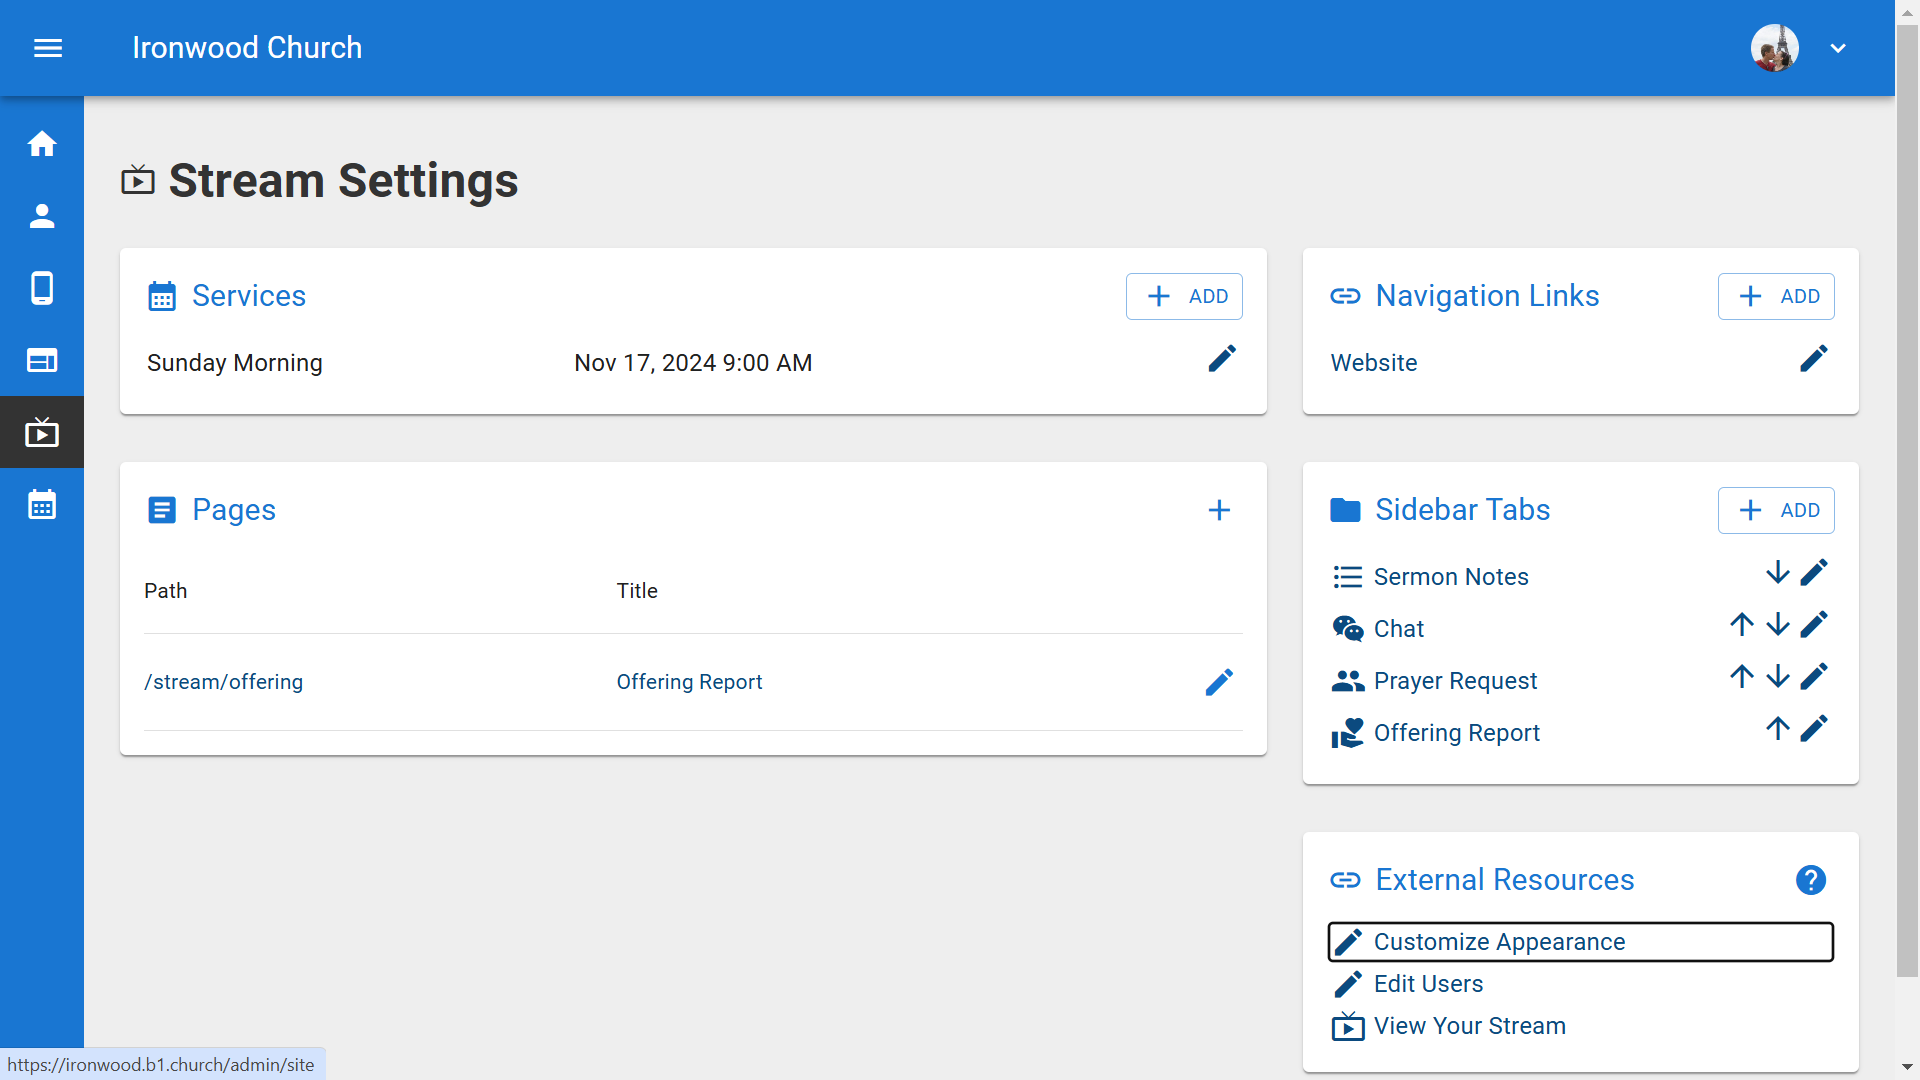Edit the Prayer Request sidebar tab

1813,677
